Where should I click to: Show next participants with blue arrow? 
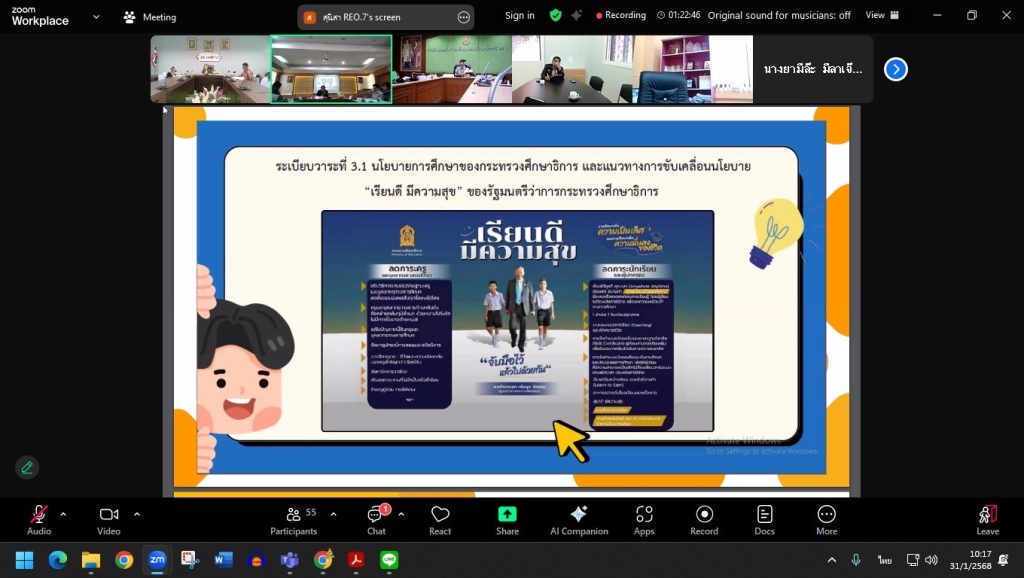coord(895,69)
